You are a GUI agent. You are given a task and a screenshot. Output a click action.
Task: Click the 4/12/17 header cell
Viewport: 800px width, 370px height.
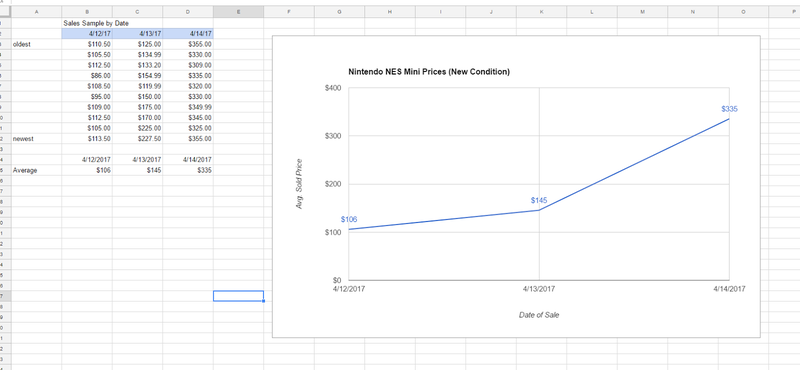pyautogui.click(x=87, y=34)
